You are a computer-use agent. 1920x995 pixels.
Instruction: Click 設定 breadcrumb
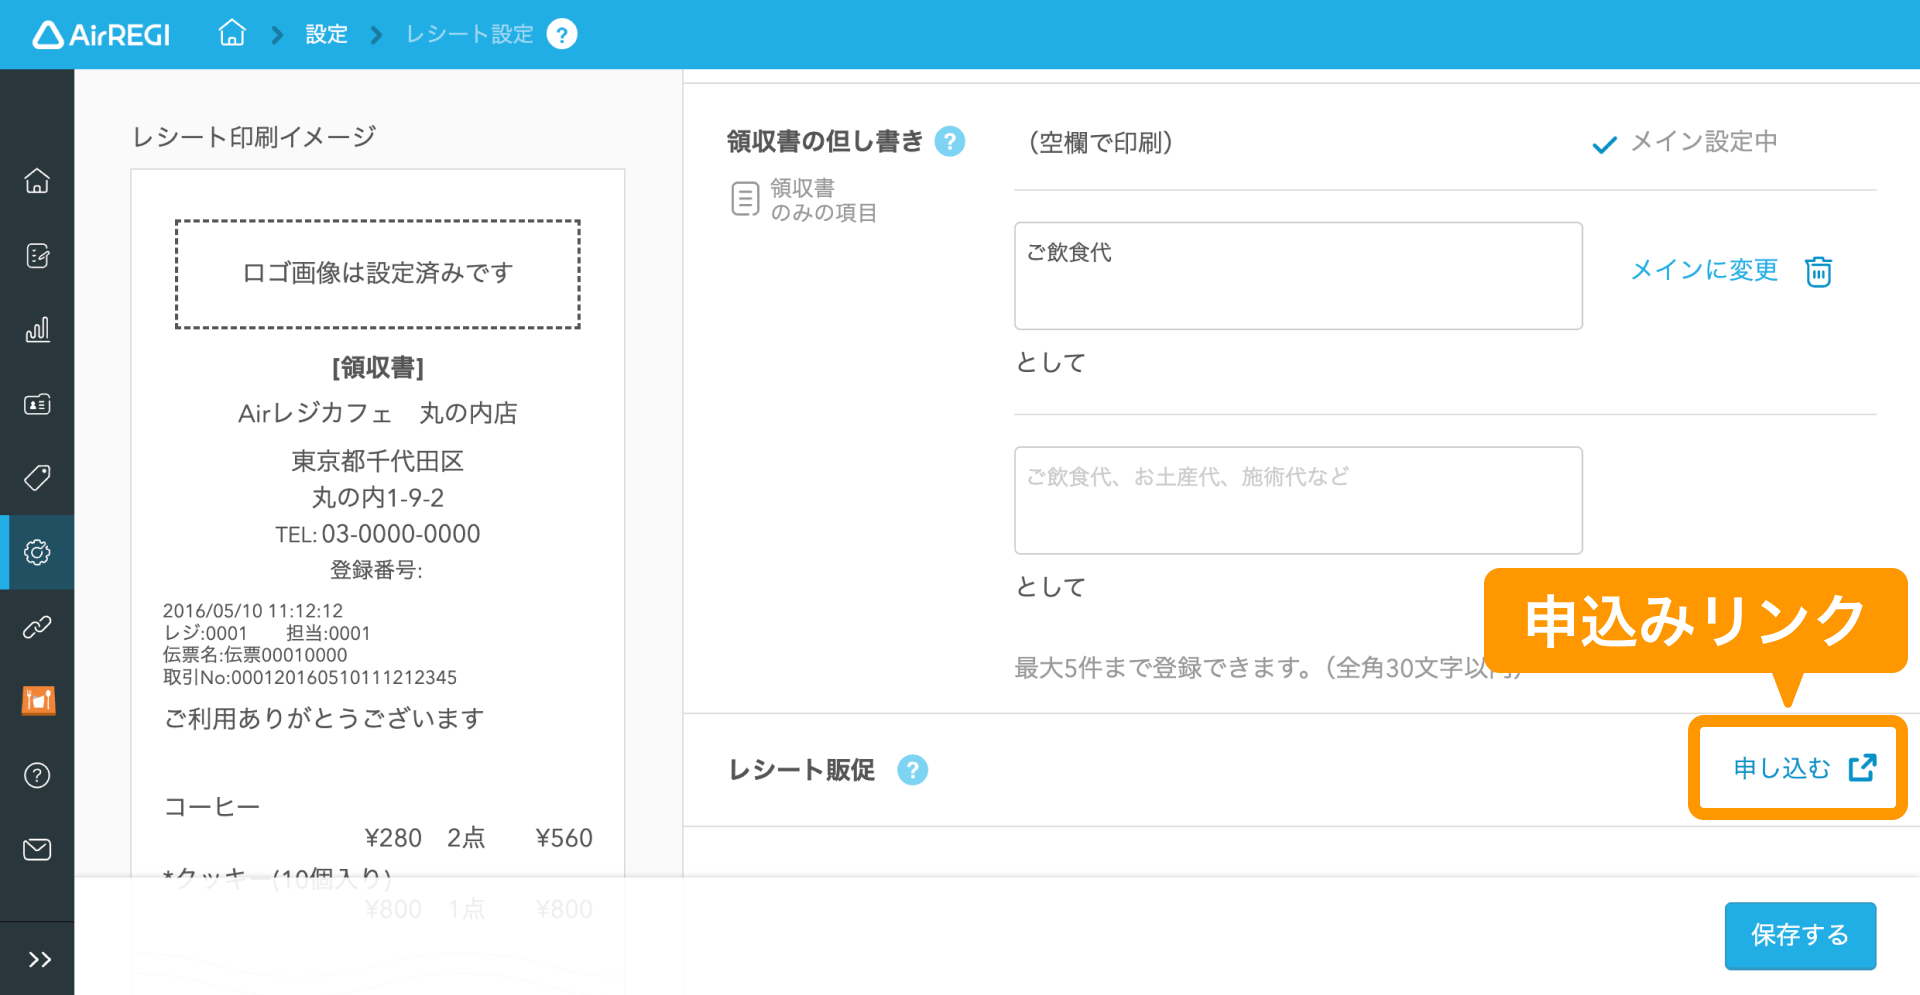tap(326, 35)
